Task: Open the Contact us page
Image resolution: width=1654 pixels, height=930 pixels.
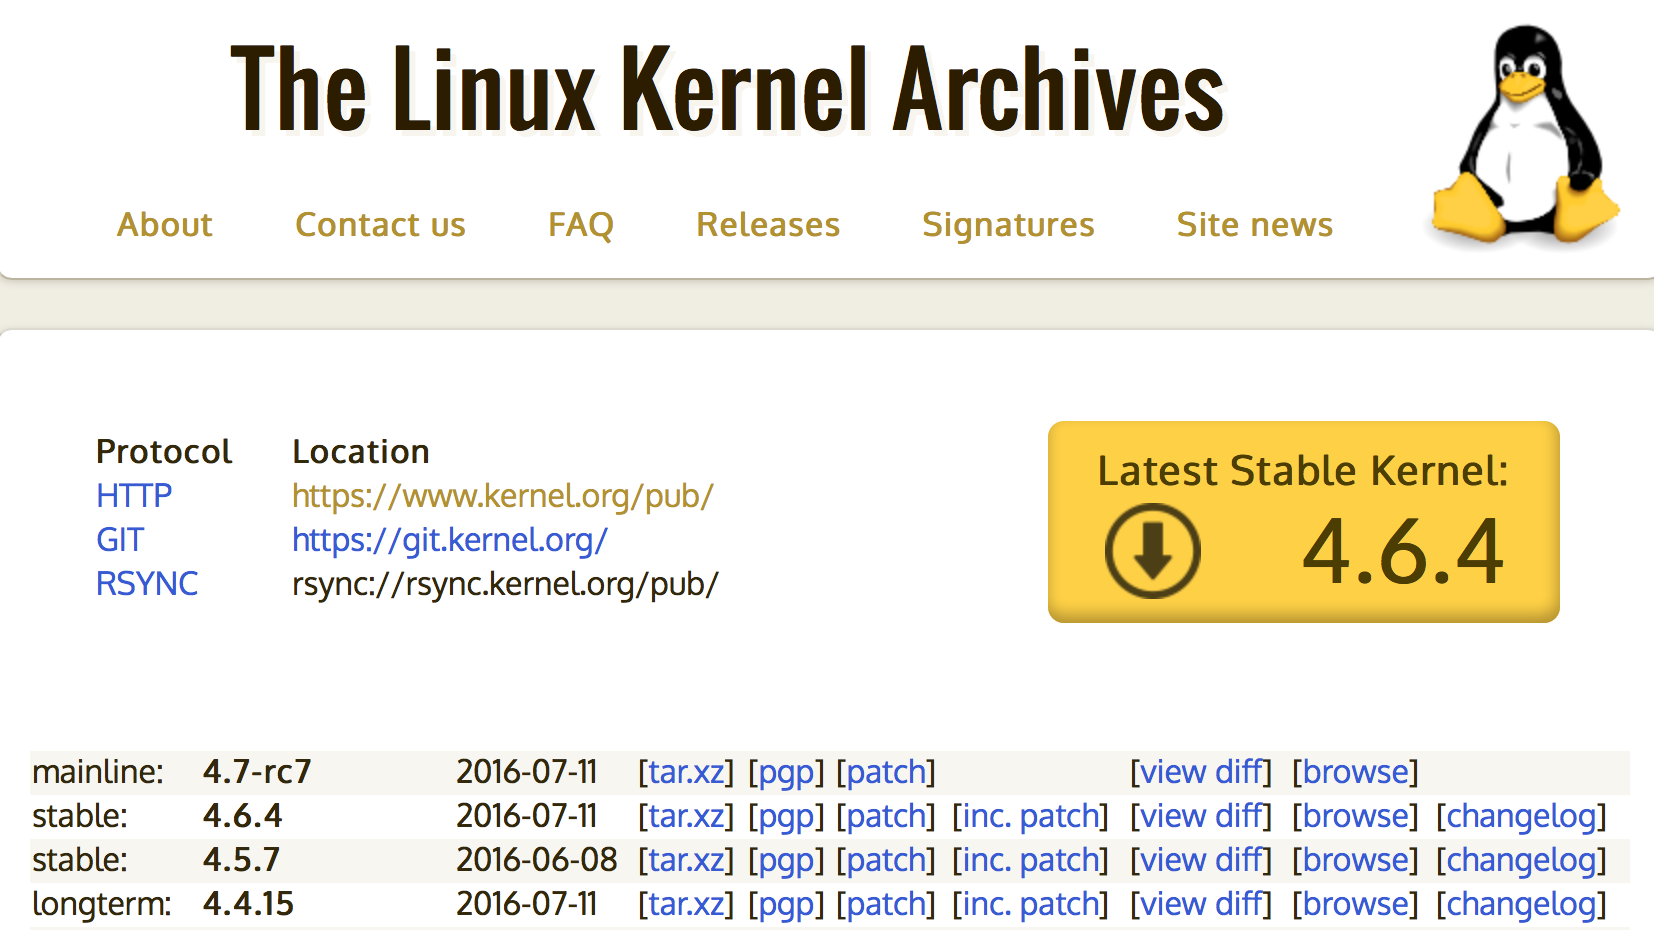Action: 380,225
